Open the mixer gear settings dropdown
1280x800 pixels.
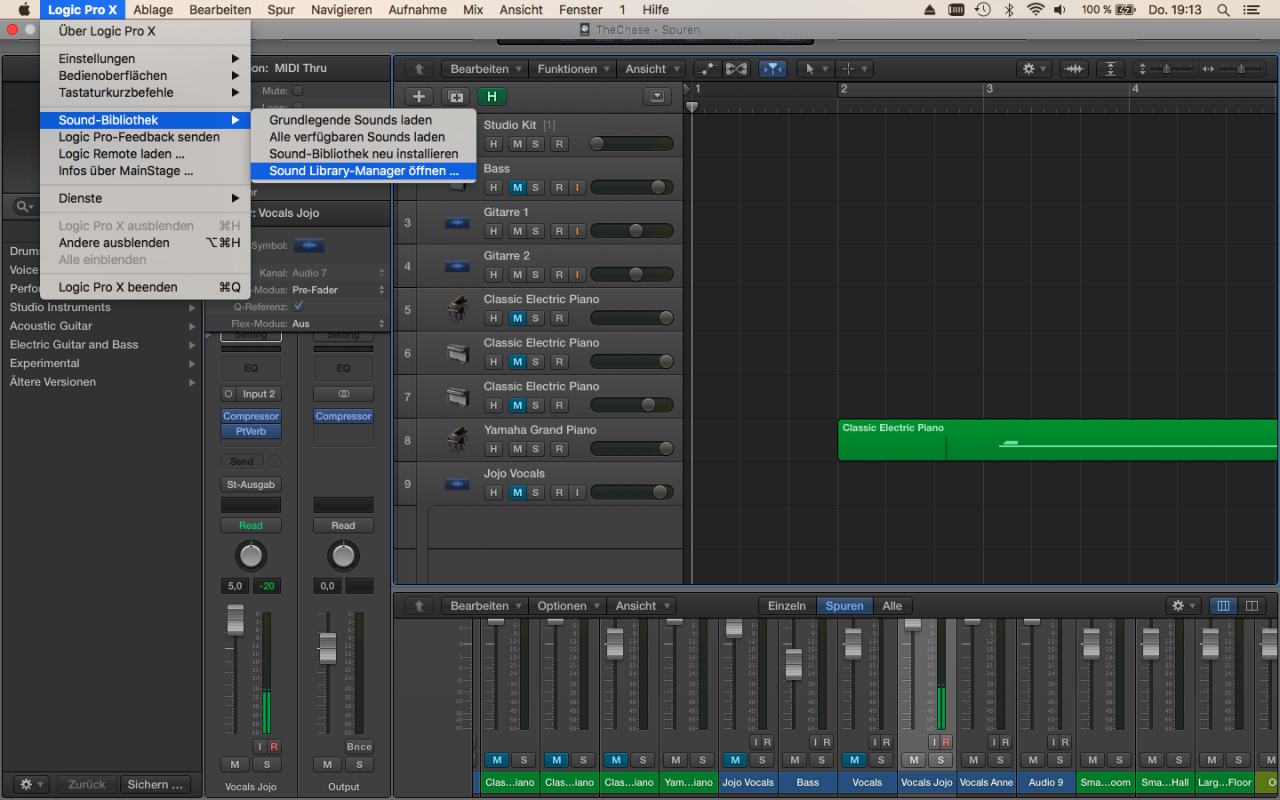tap(1182, 606)
